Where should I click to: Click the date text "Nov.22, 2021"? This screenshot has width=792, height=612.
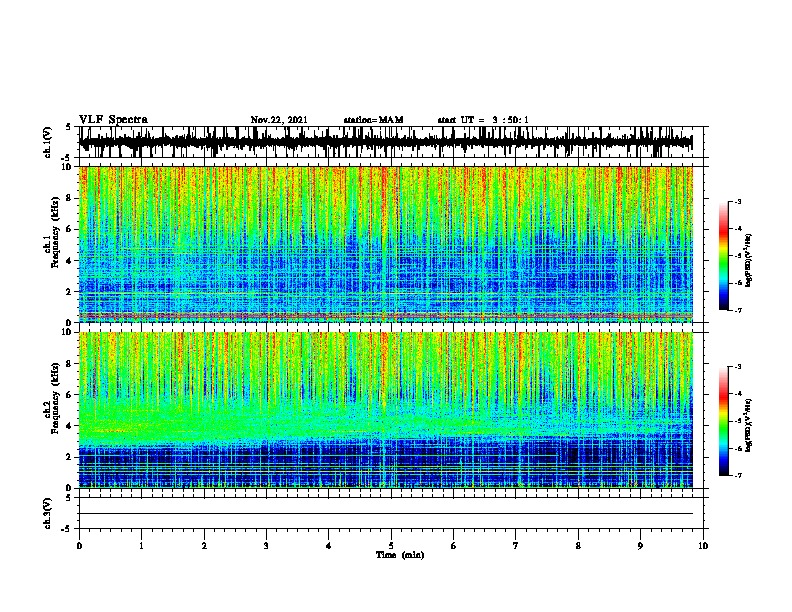[279, 120]
